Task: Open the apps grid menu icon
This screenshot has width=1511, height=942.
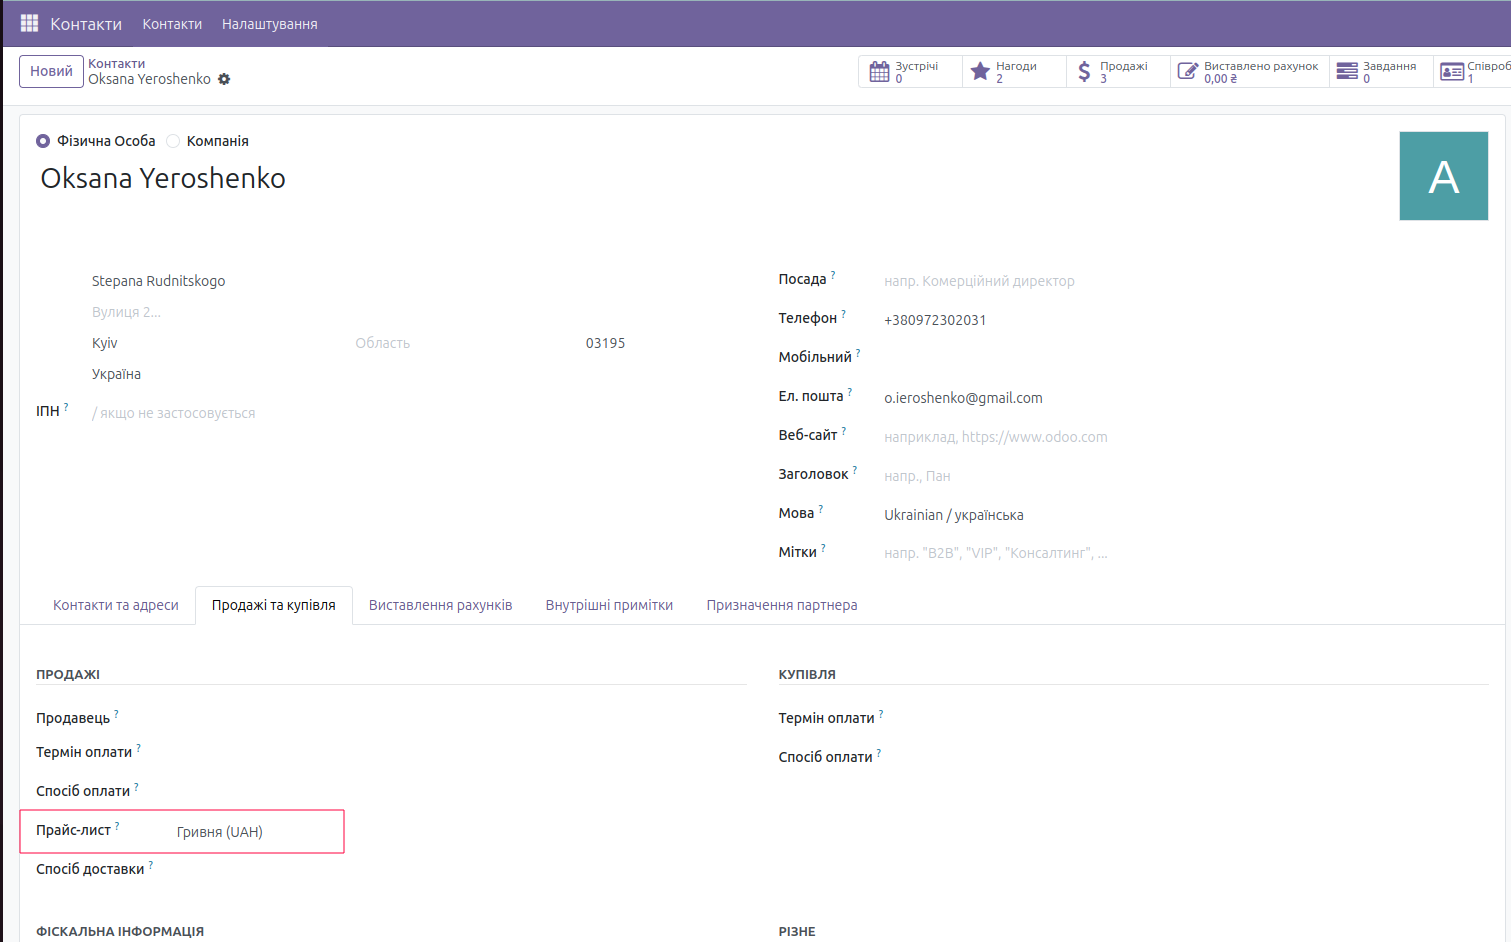Action: coord(29,23)
